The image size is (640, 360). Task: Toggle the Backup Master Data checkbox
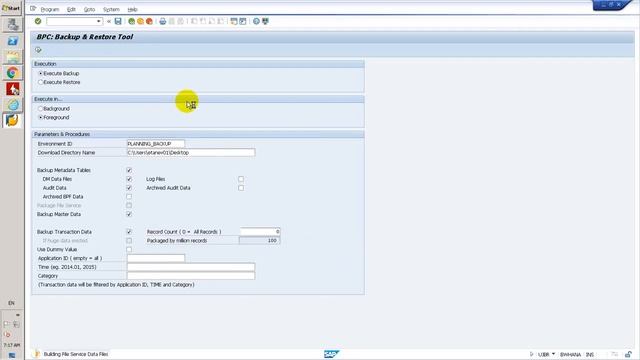pos(129,214)
